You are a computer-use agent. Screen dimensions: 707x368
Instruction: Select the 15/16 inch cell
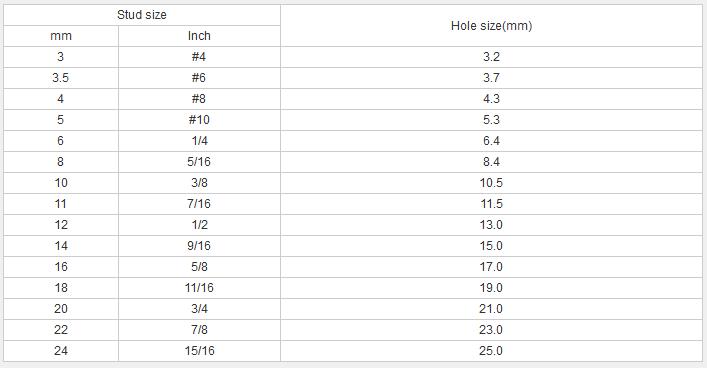click(x=199, y=351)
